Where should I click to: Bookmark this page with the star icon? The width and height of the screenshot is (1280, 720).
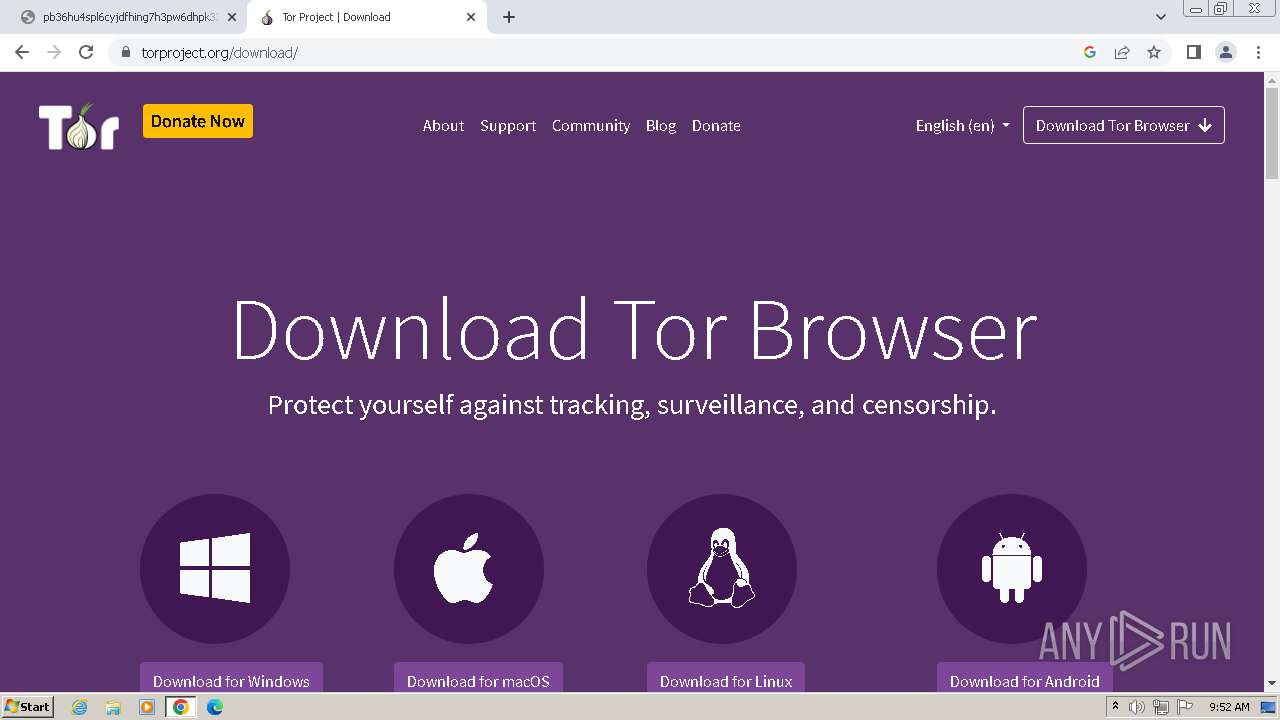tap(1154, 52)
